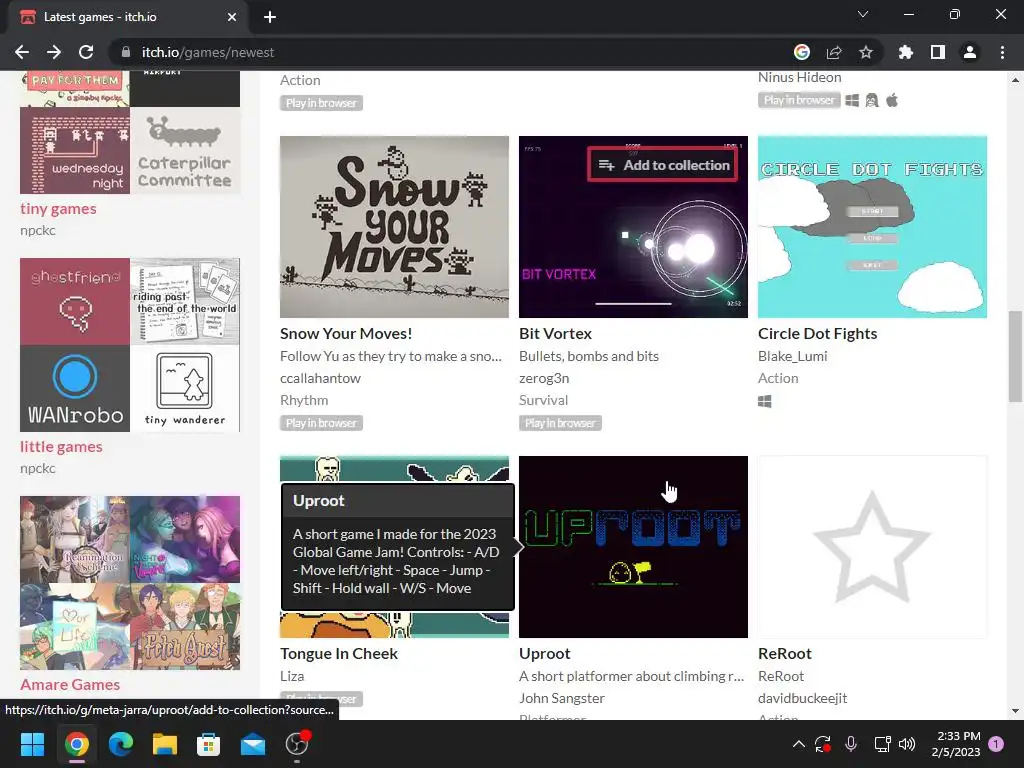
Task: Open the ReRoot star placeholder thumbnail
Action: (872, 547)
